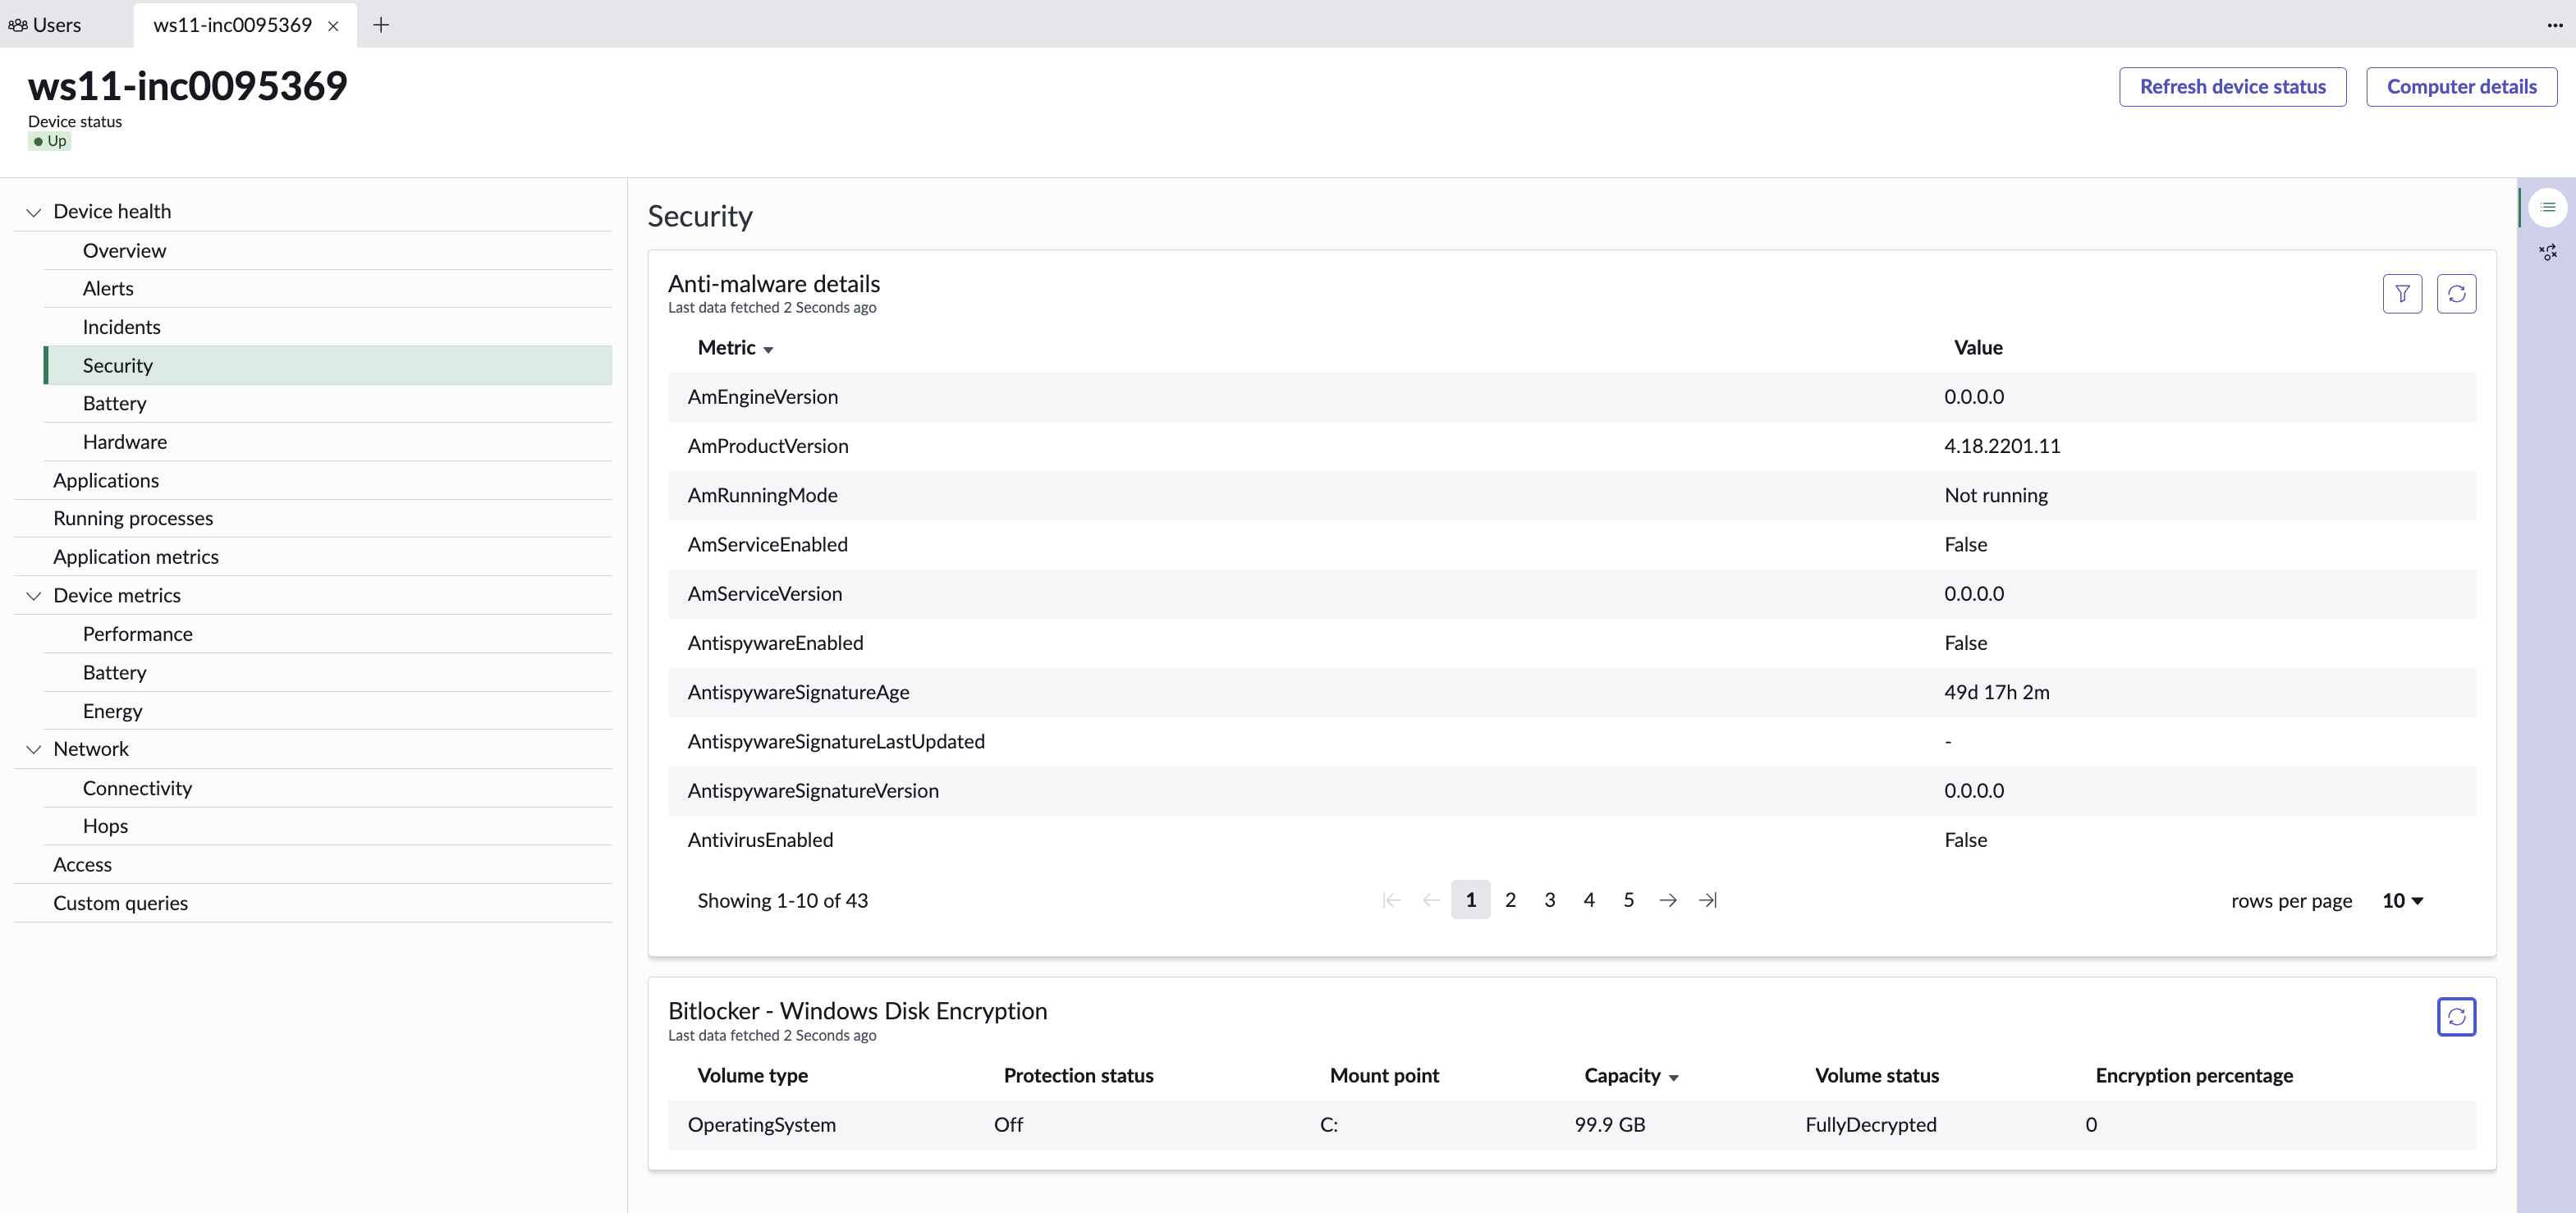
Task: Click the AntispywareSignatureLastUpdated row
Action: [1572, 742]
